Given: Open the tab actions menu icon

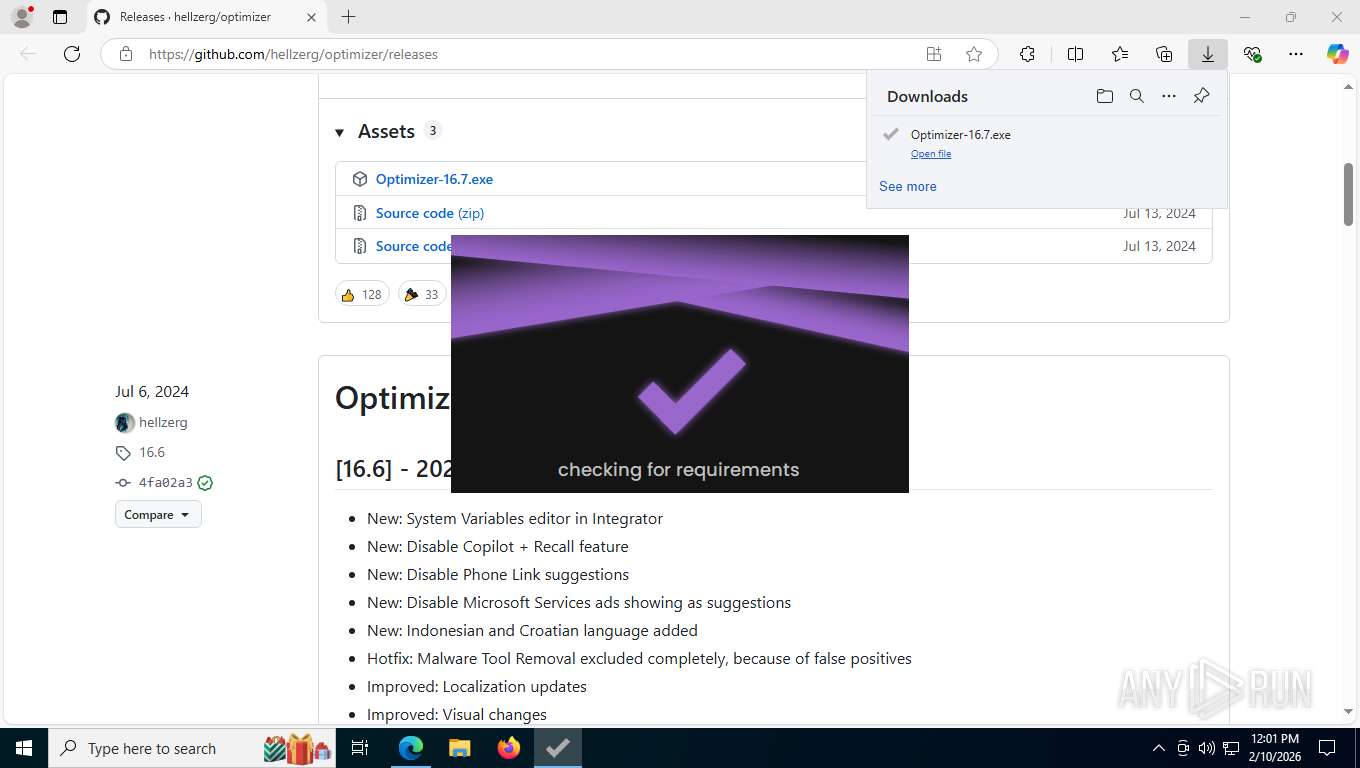Looking at the screenshot, I should [x=60, y=17].
